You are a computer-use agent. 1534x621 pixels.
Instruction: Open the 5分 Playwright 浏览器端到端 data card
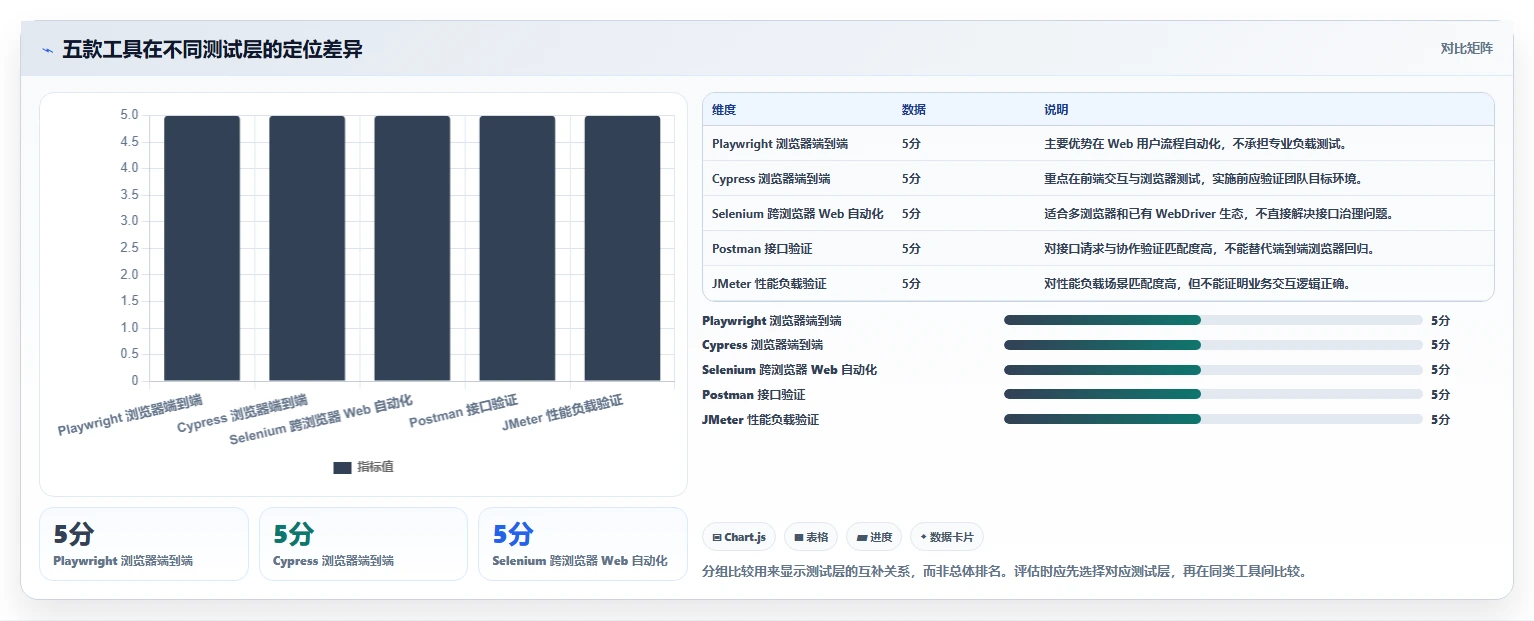click(144, 544)
